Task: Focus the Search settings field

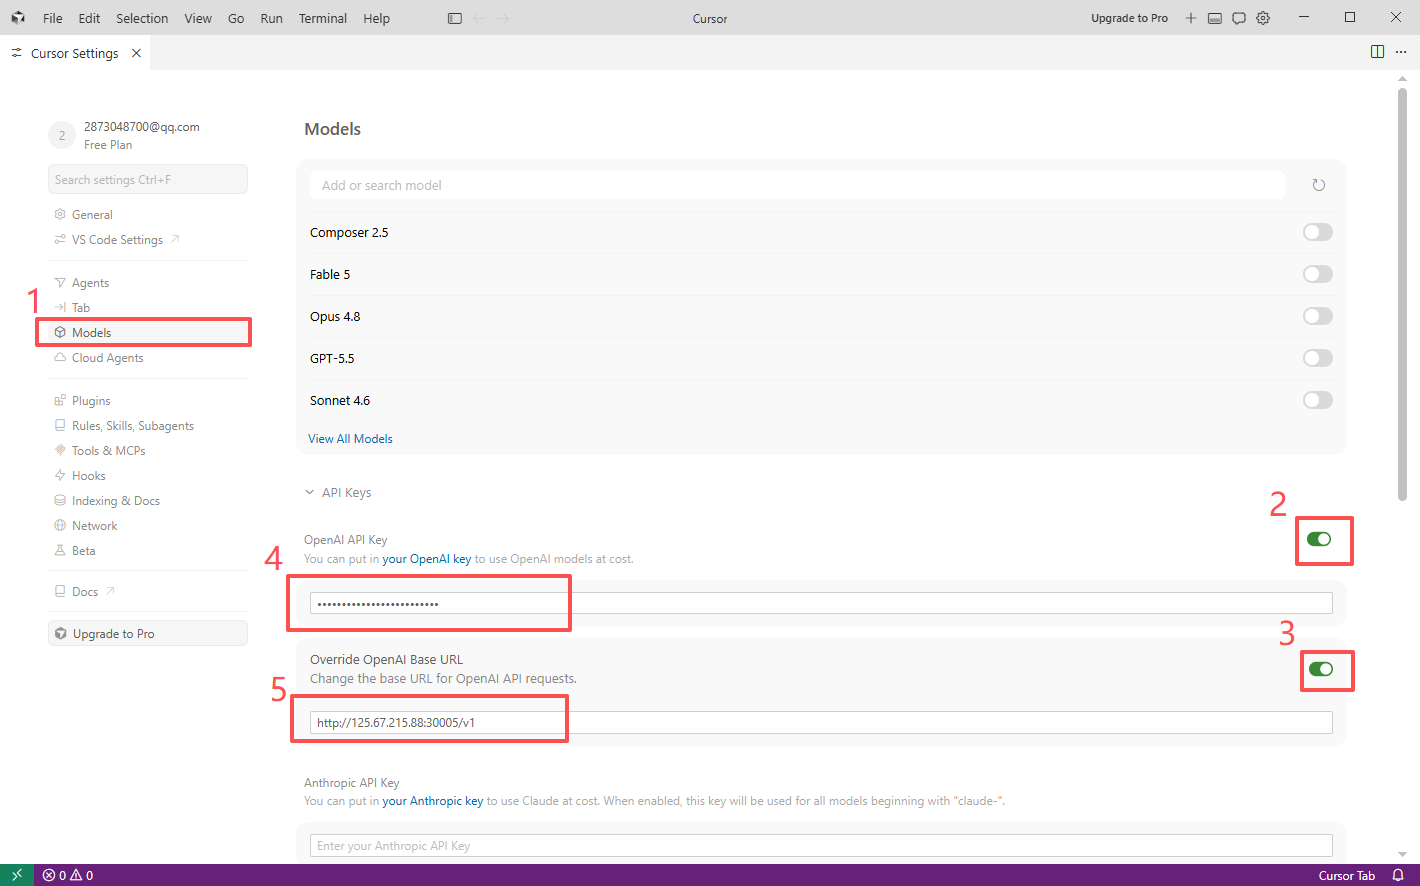Action: coord(148,180)
